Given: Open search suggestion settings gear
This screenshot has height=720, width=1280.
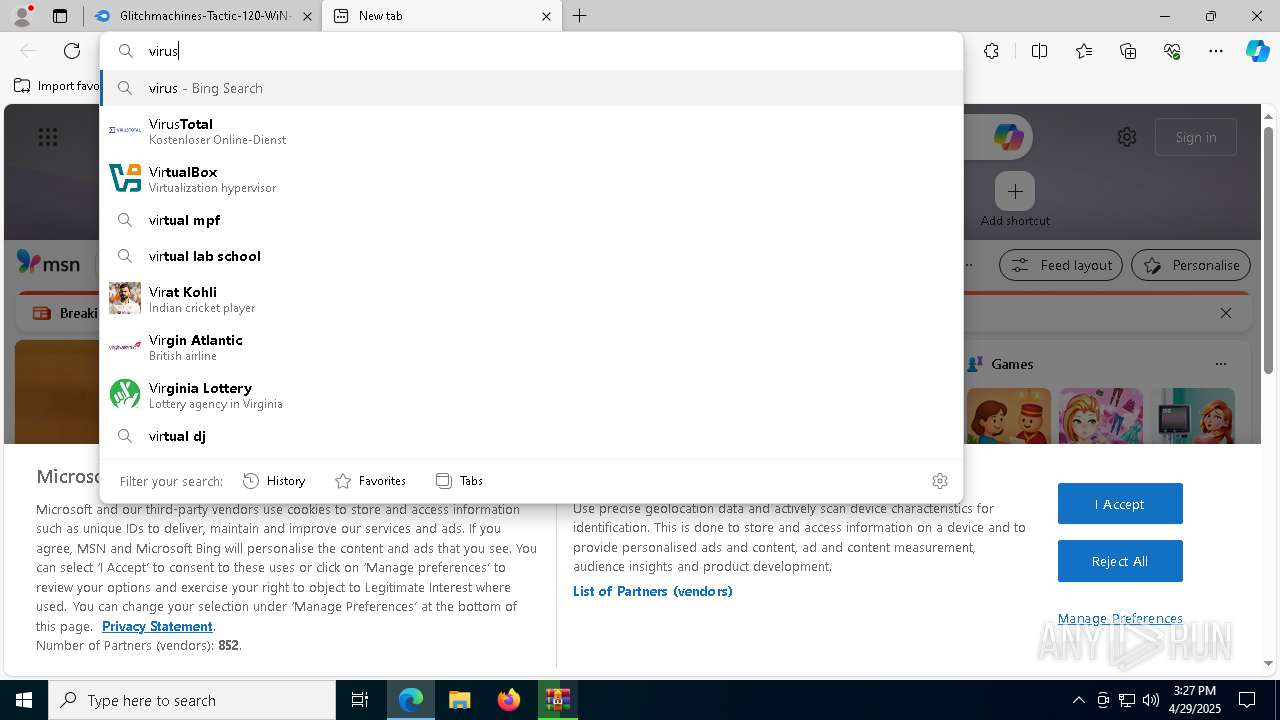Looking at the screenshot, I should pos(940,481).
